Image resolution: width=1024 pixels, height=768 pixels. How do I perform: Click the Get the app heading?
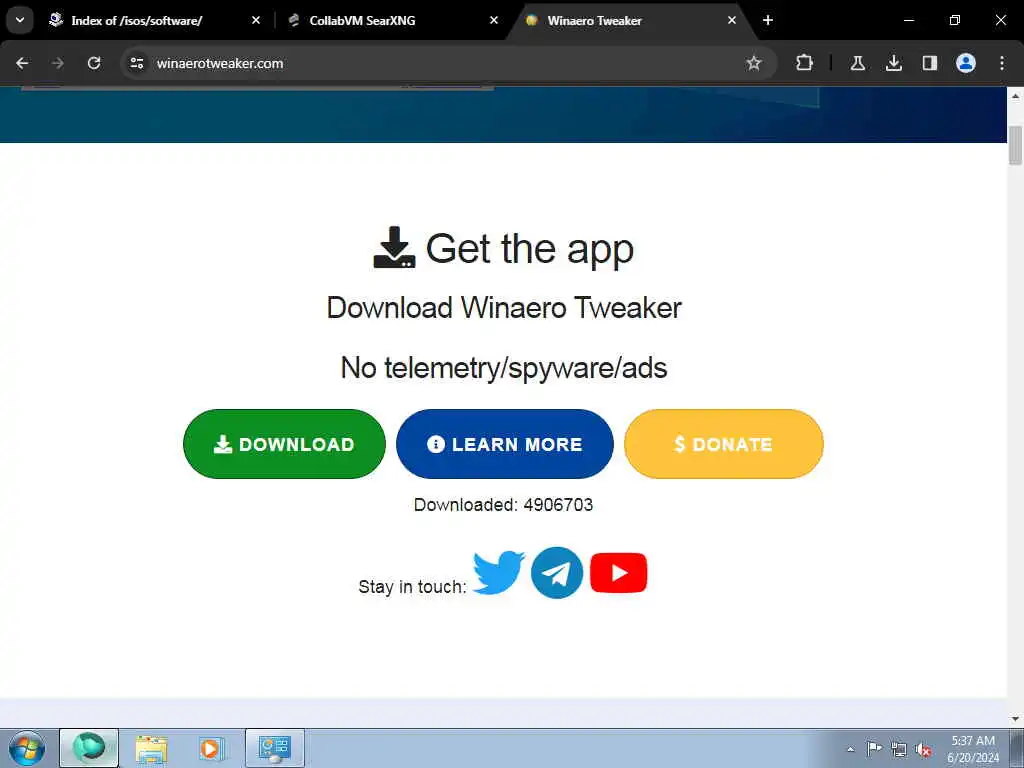point(504,248)
